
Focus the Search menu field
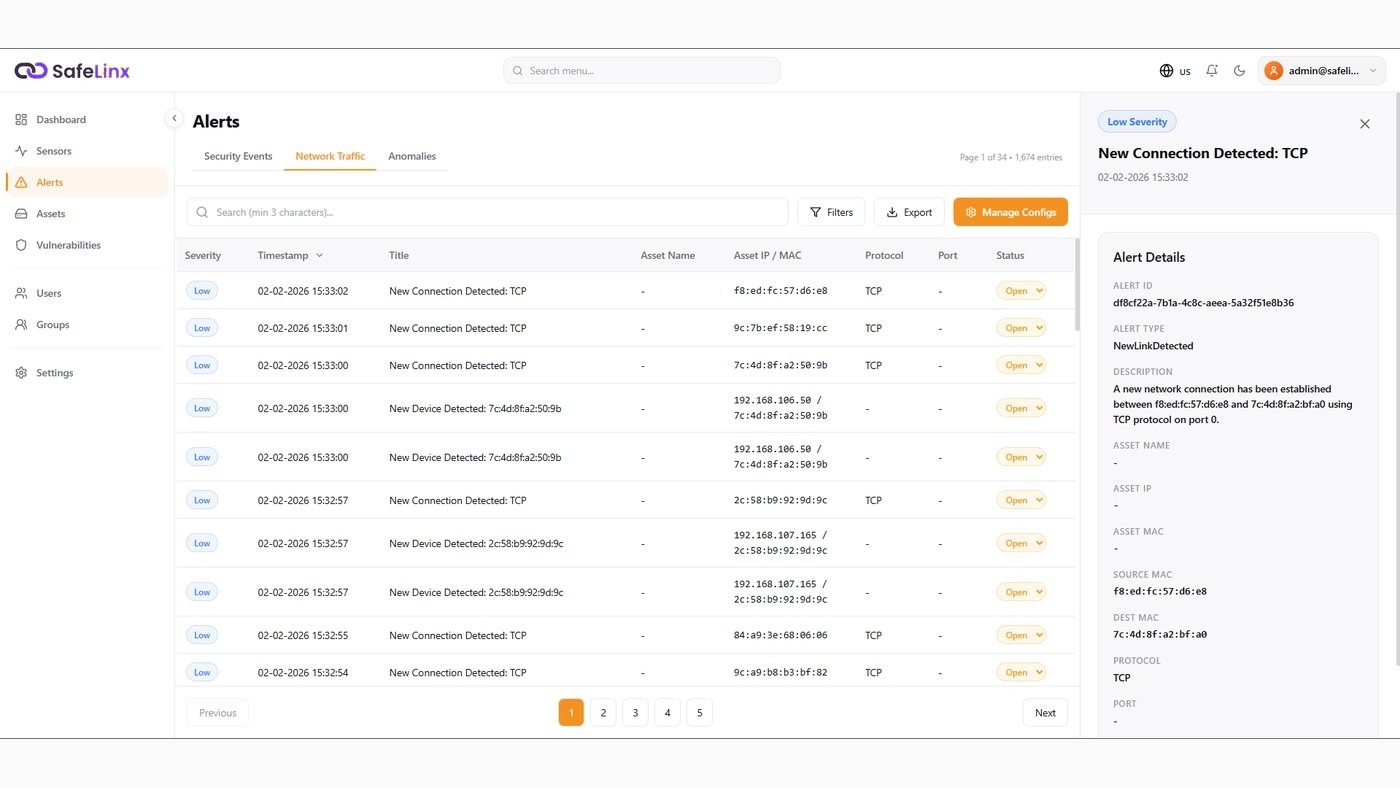641,71
